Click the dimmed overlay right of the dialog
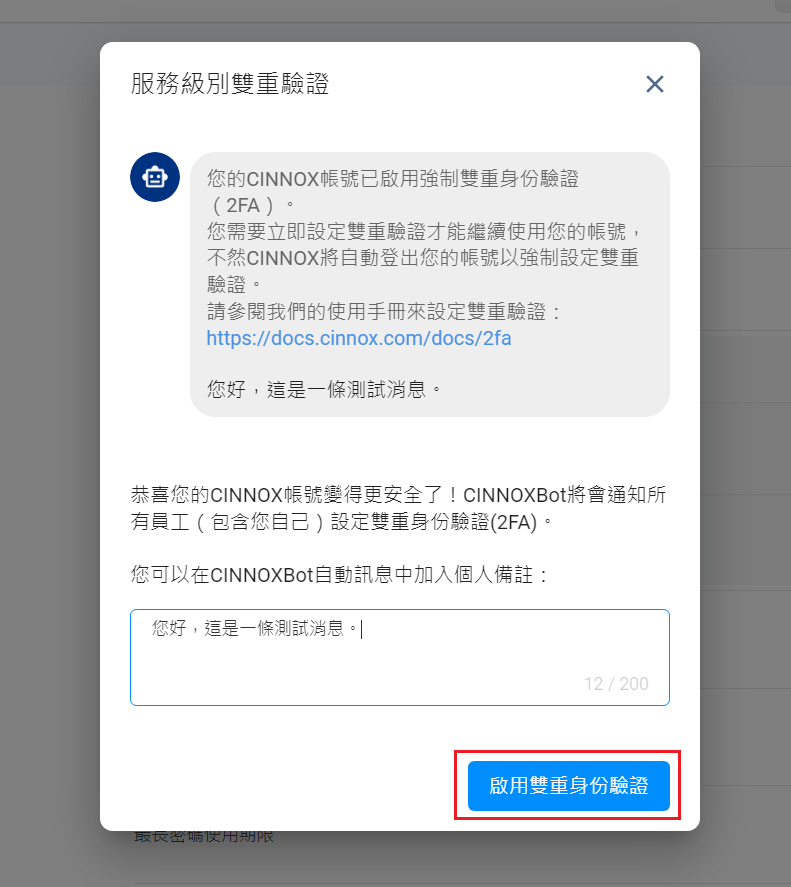Screen dimensions: 791x887 coord(746,444)
